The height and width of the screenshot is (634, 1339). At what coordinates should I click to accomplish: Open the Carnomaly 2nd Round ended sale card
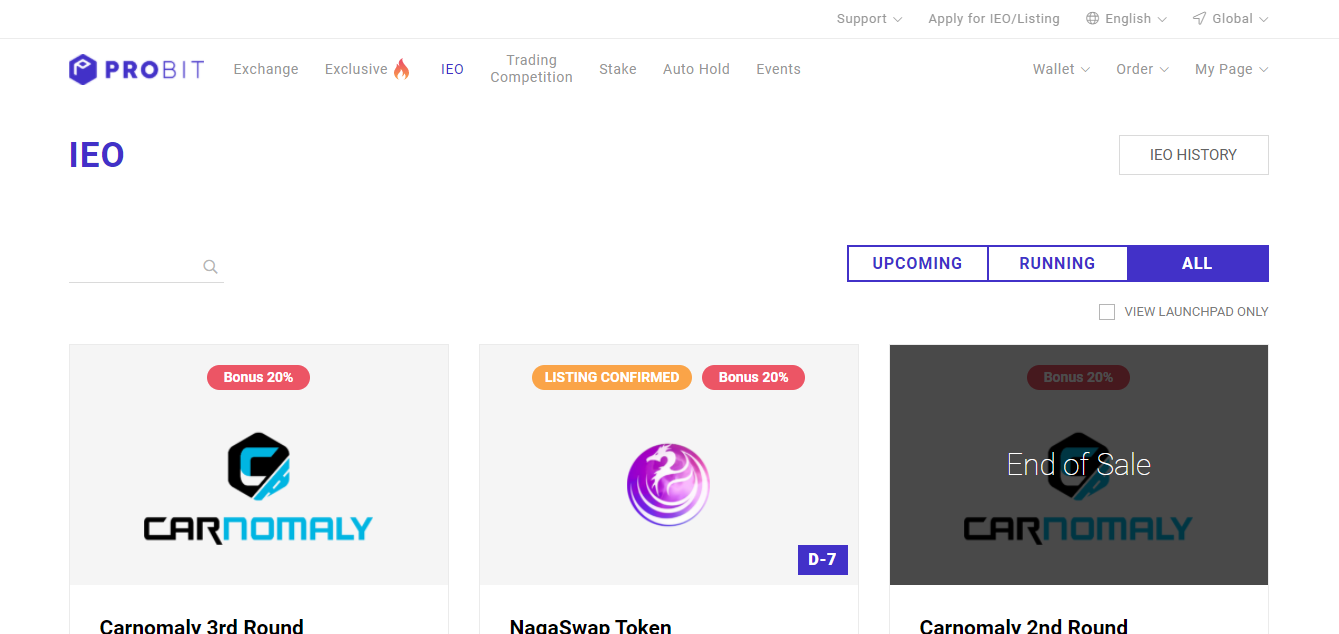(1078, 465)
